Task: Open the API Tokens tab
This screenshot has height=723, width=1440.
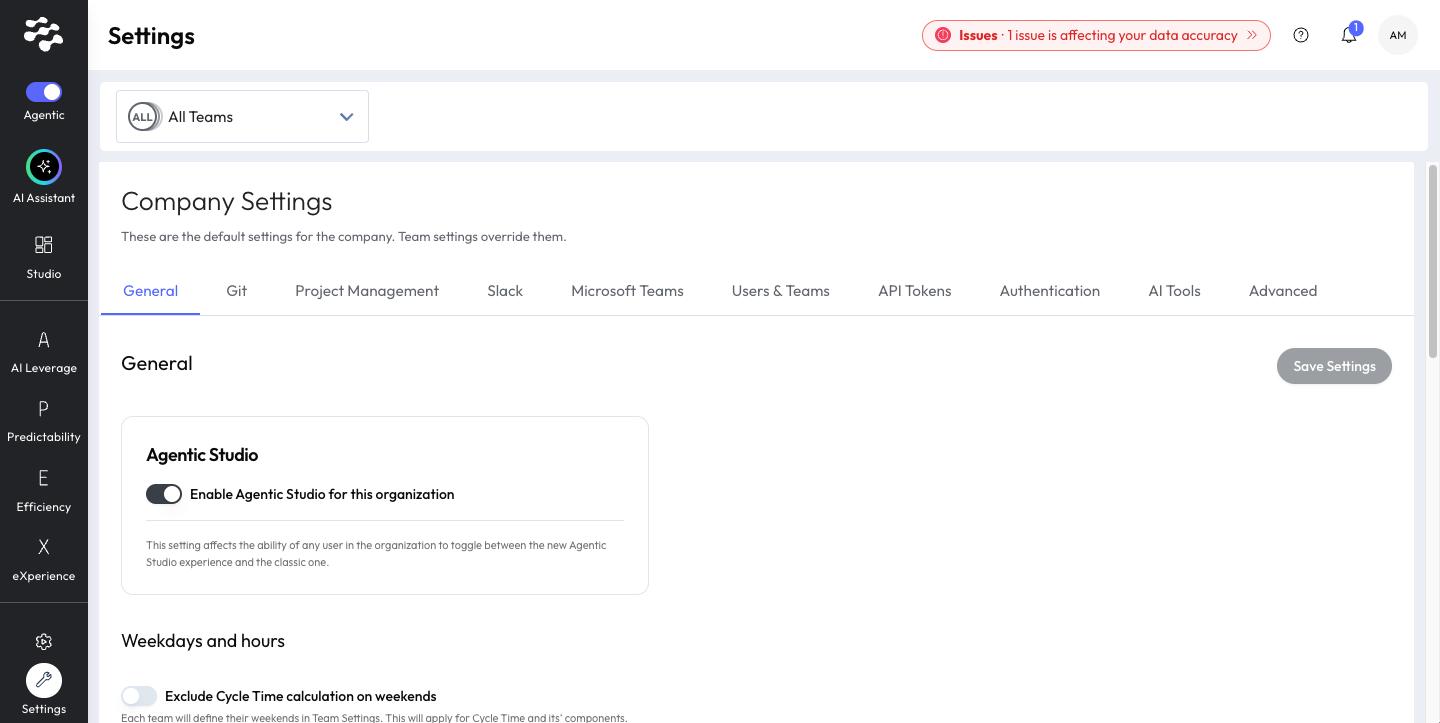Action: pos(915,291)
